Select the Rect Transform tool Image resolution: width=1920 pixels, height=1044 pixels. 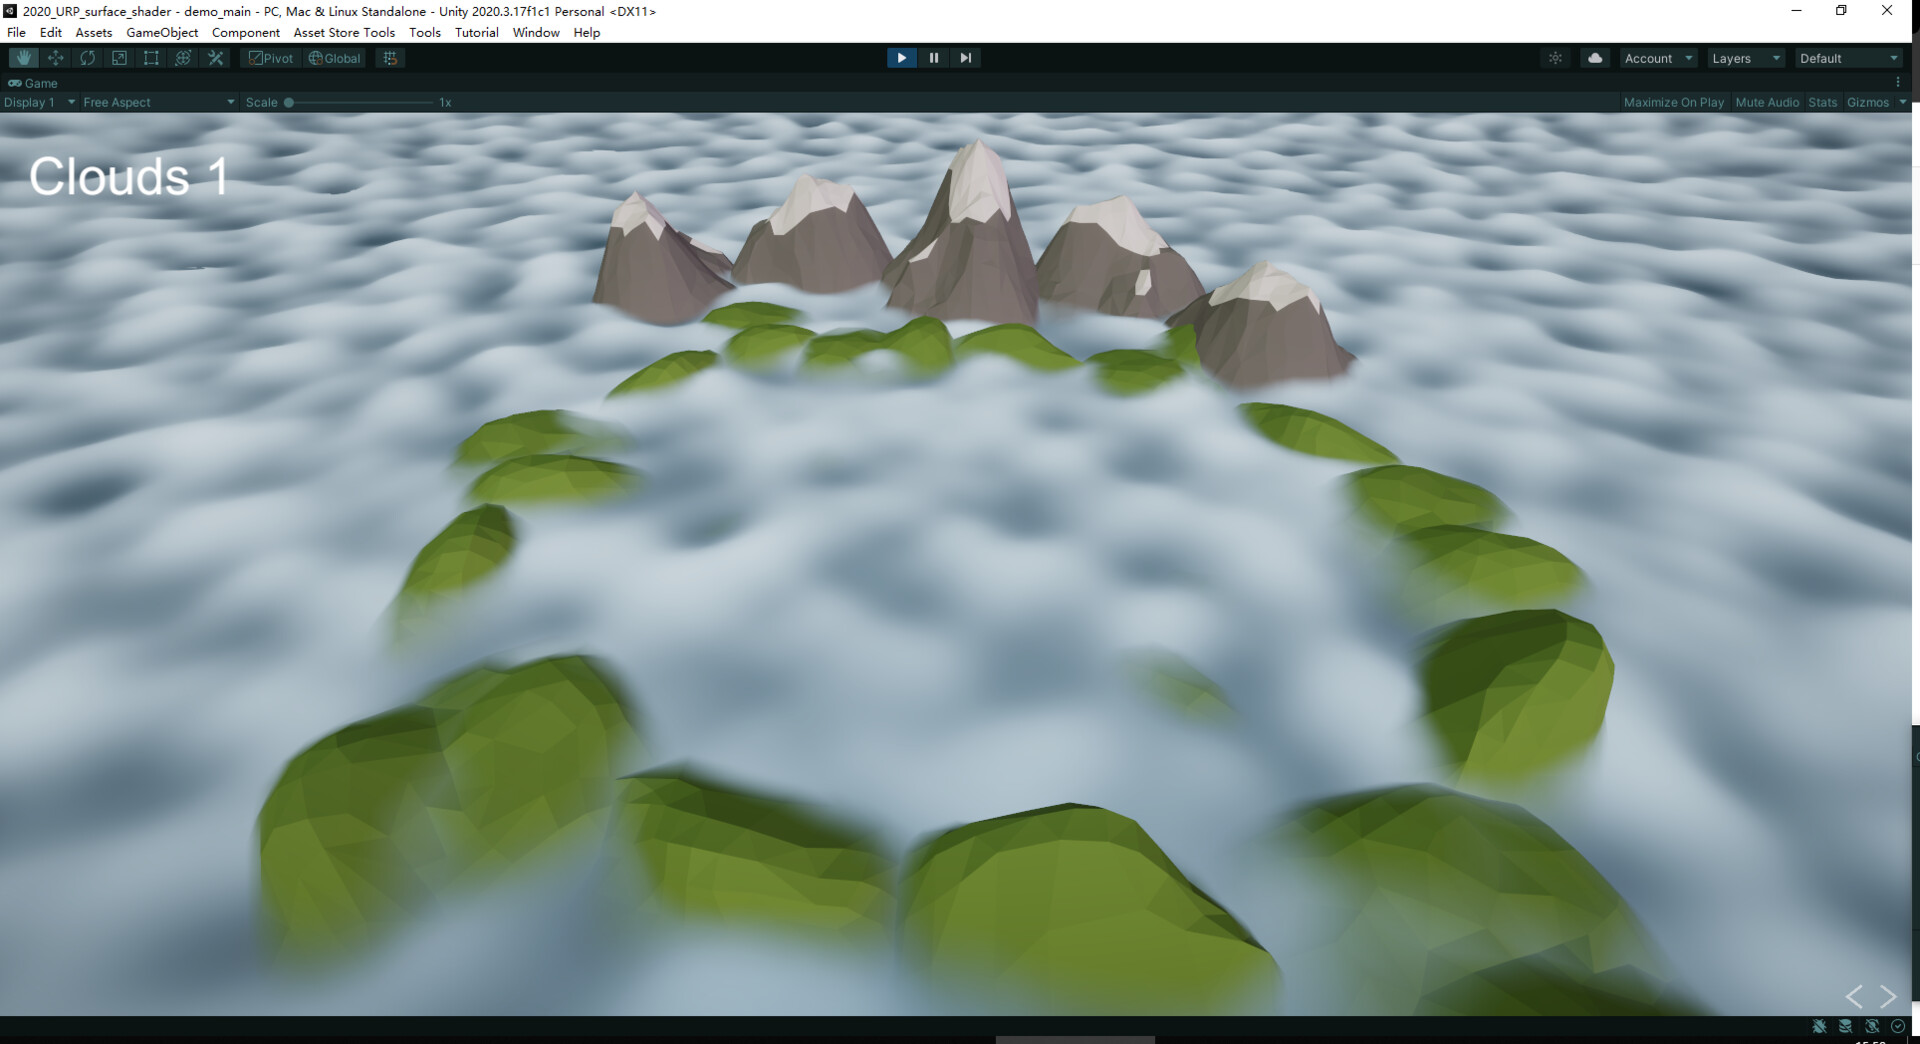pyautogui.click(x=151, y=57)
